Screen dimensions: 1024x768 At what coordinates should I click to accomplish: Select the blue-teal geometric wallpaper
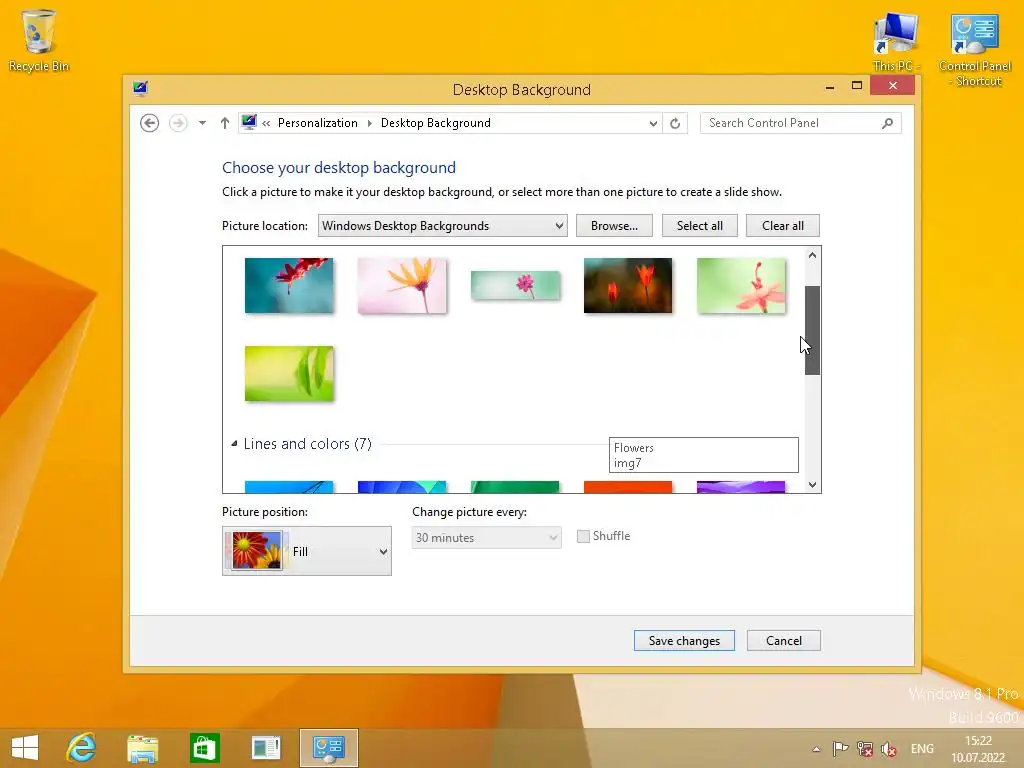402,487
